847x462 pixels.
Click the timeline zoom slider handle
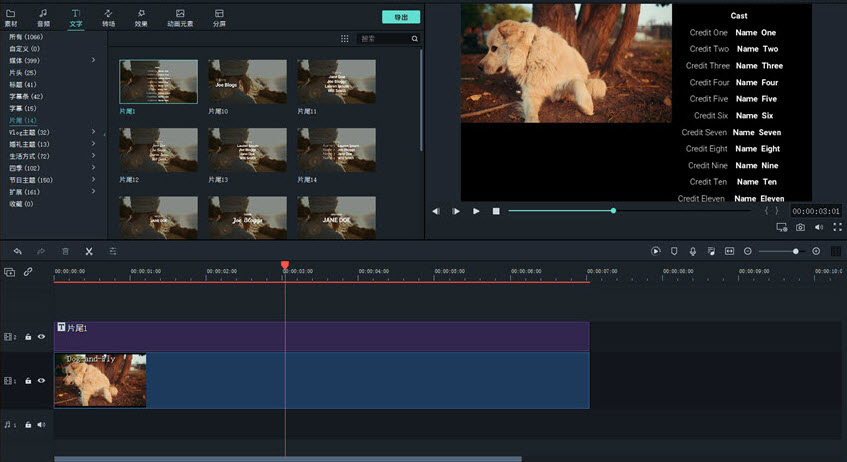click(796, 251)
